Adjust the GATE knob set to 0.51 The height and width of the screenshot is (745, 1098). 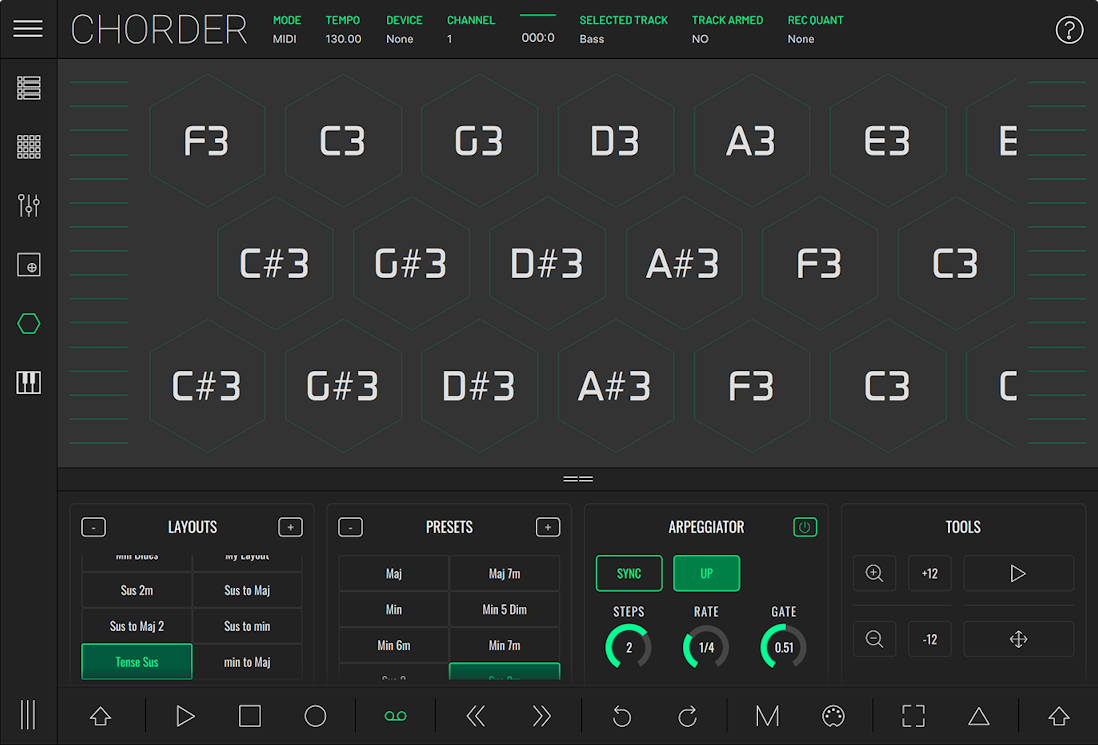point(783,647)
